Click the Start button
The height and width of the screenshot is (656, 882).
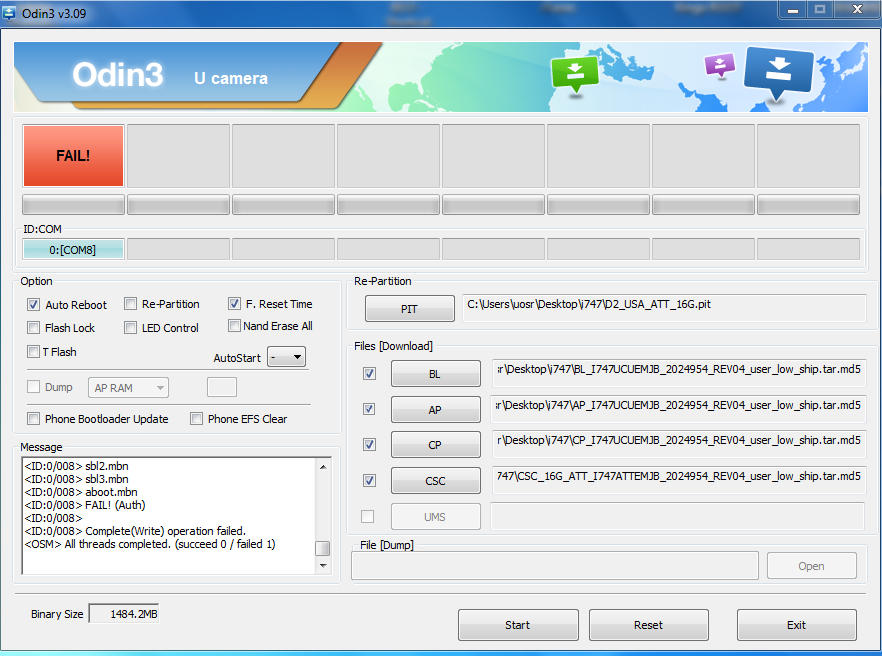tap(518, 624)
